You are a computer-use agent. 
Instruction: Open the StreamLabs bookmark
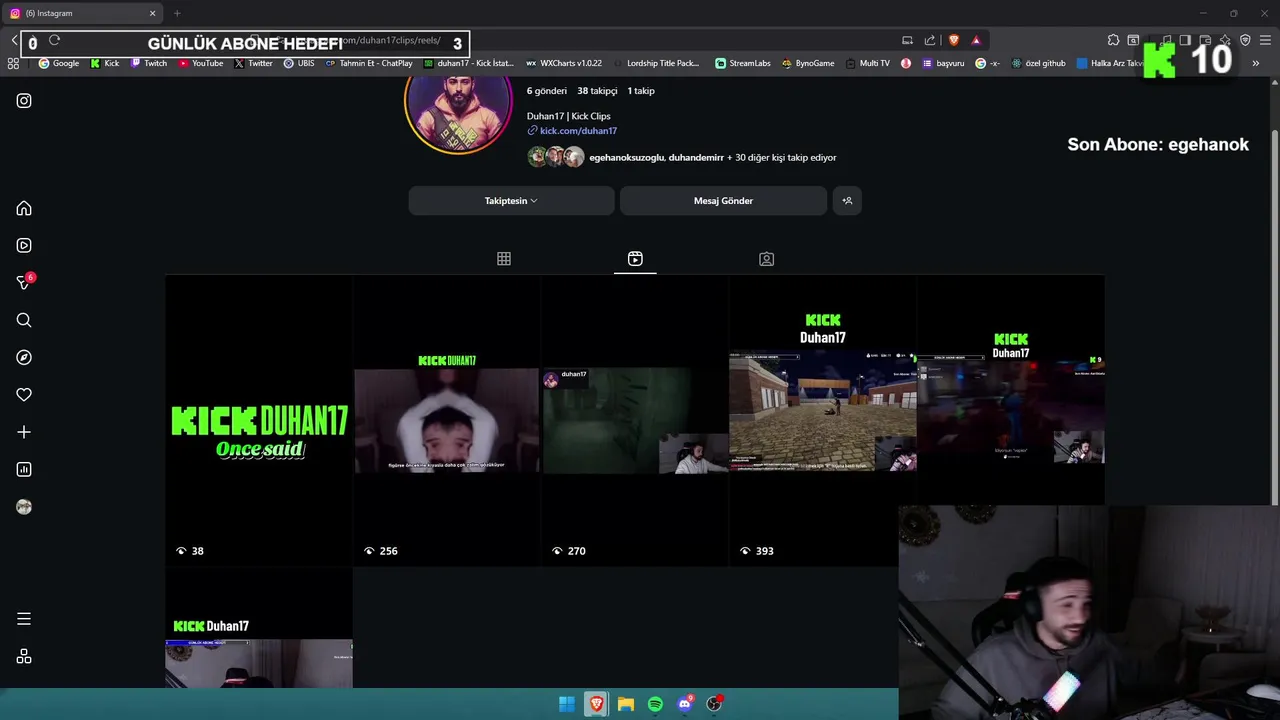pos(743,63)
